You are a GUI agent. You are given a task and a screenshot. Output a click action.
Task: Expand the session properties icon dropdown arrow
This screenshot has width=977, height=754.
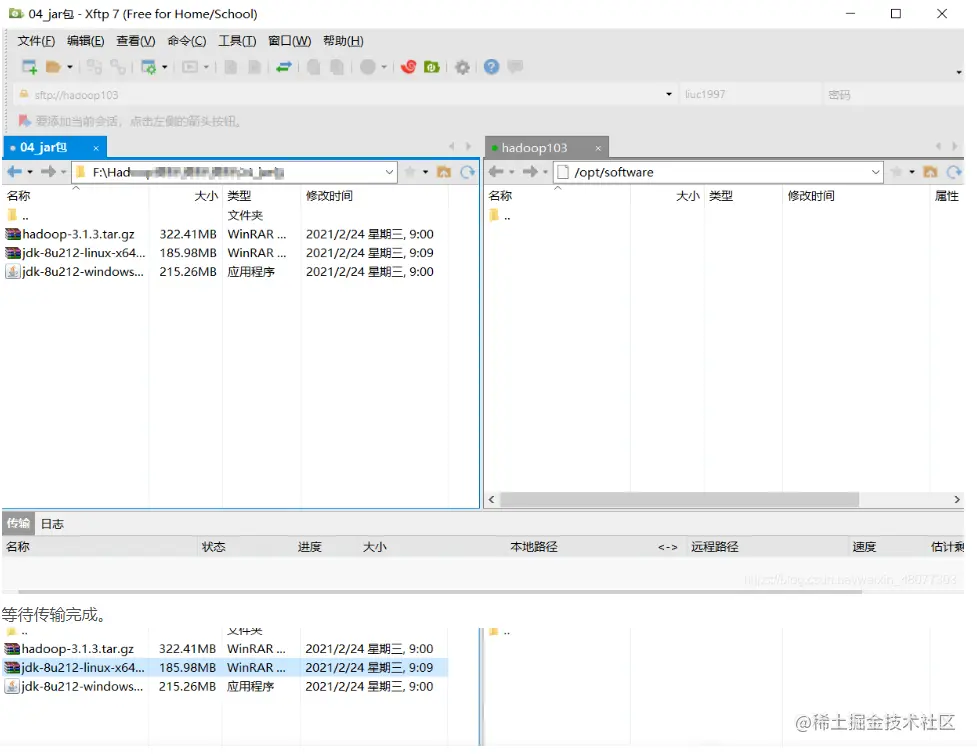pyautogui.click(x=164, y=67)
